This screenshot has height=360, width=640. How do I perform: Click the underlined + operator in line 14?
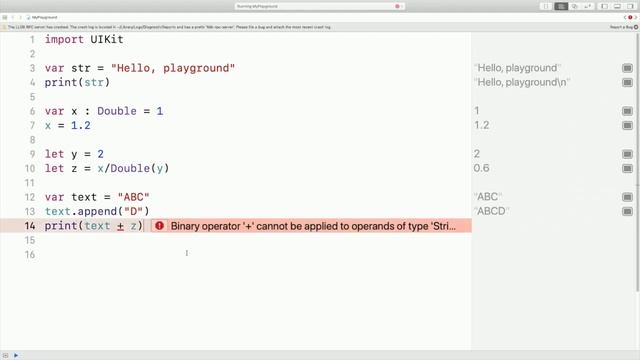coord(120,226)
